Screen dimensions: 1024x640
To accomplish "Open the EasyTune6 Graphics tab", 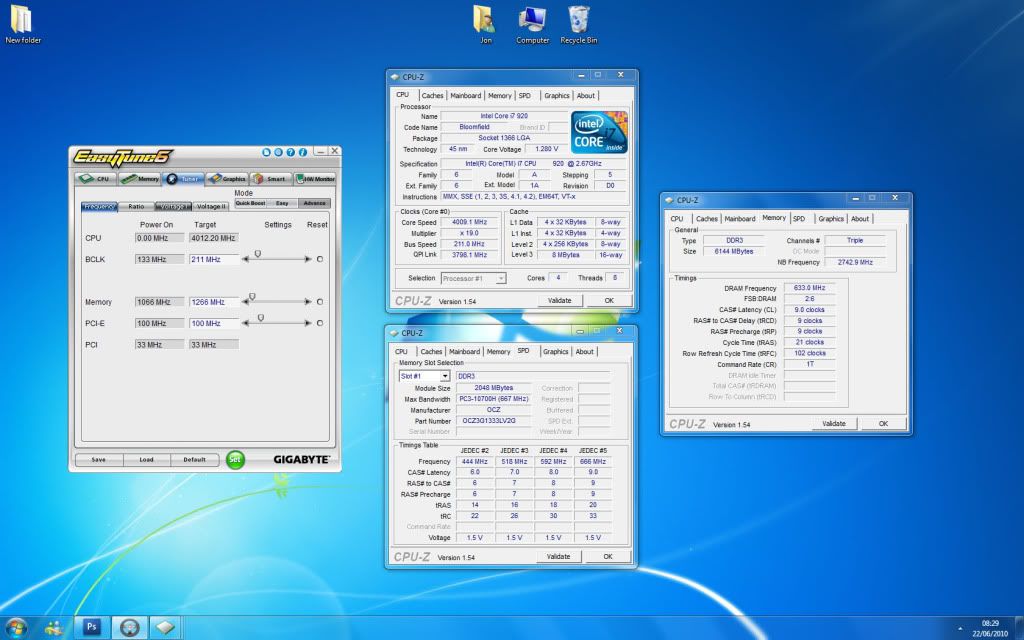I will tap(227, 178).
